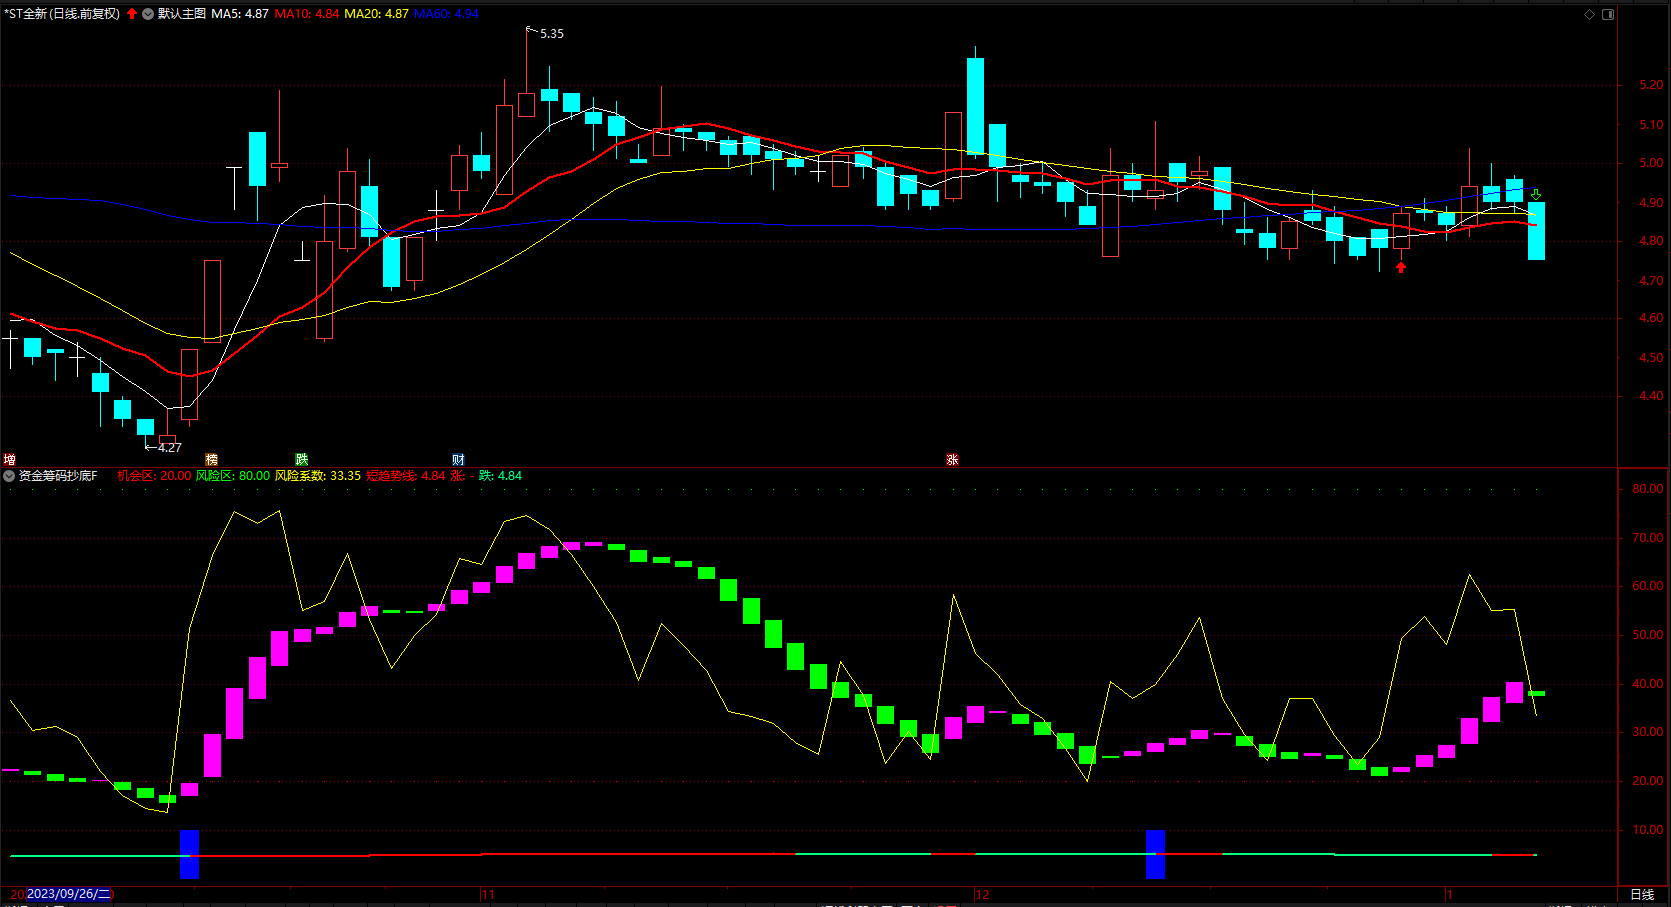Click the 5.20 price axis label

[x=1651, y=86]
